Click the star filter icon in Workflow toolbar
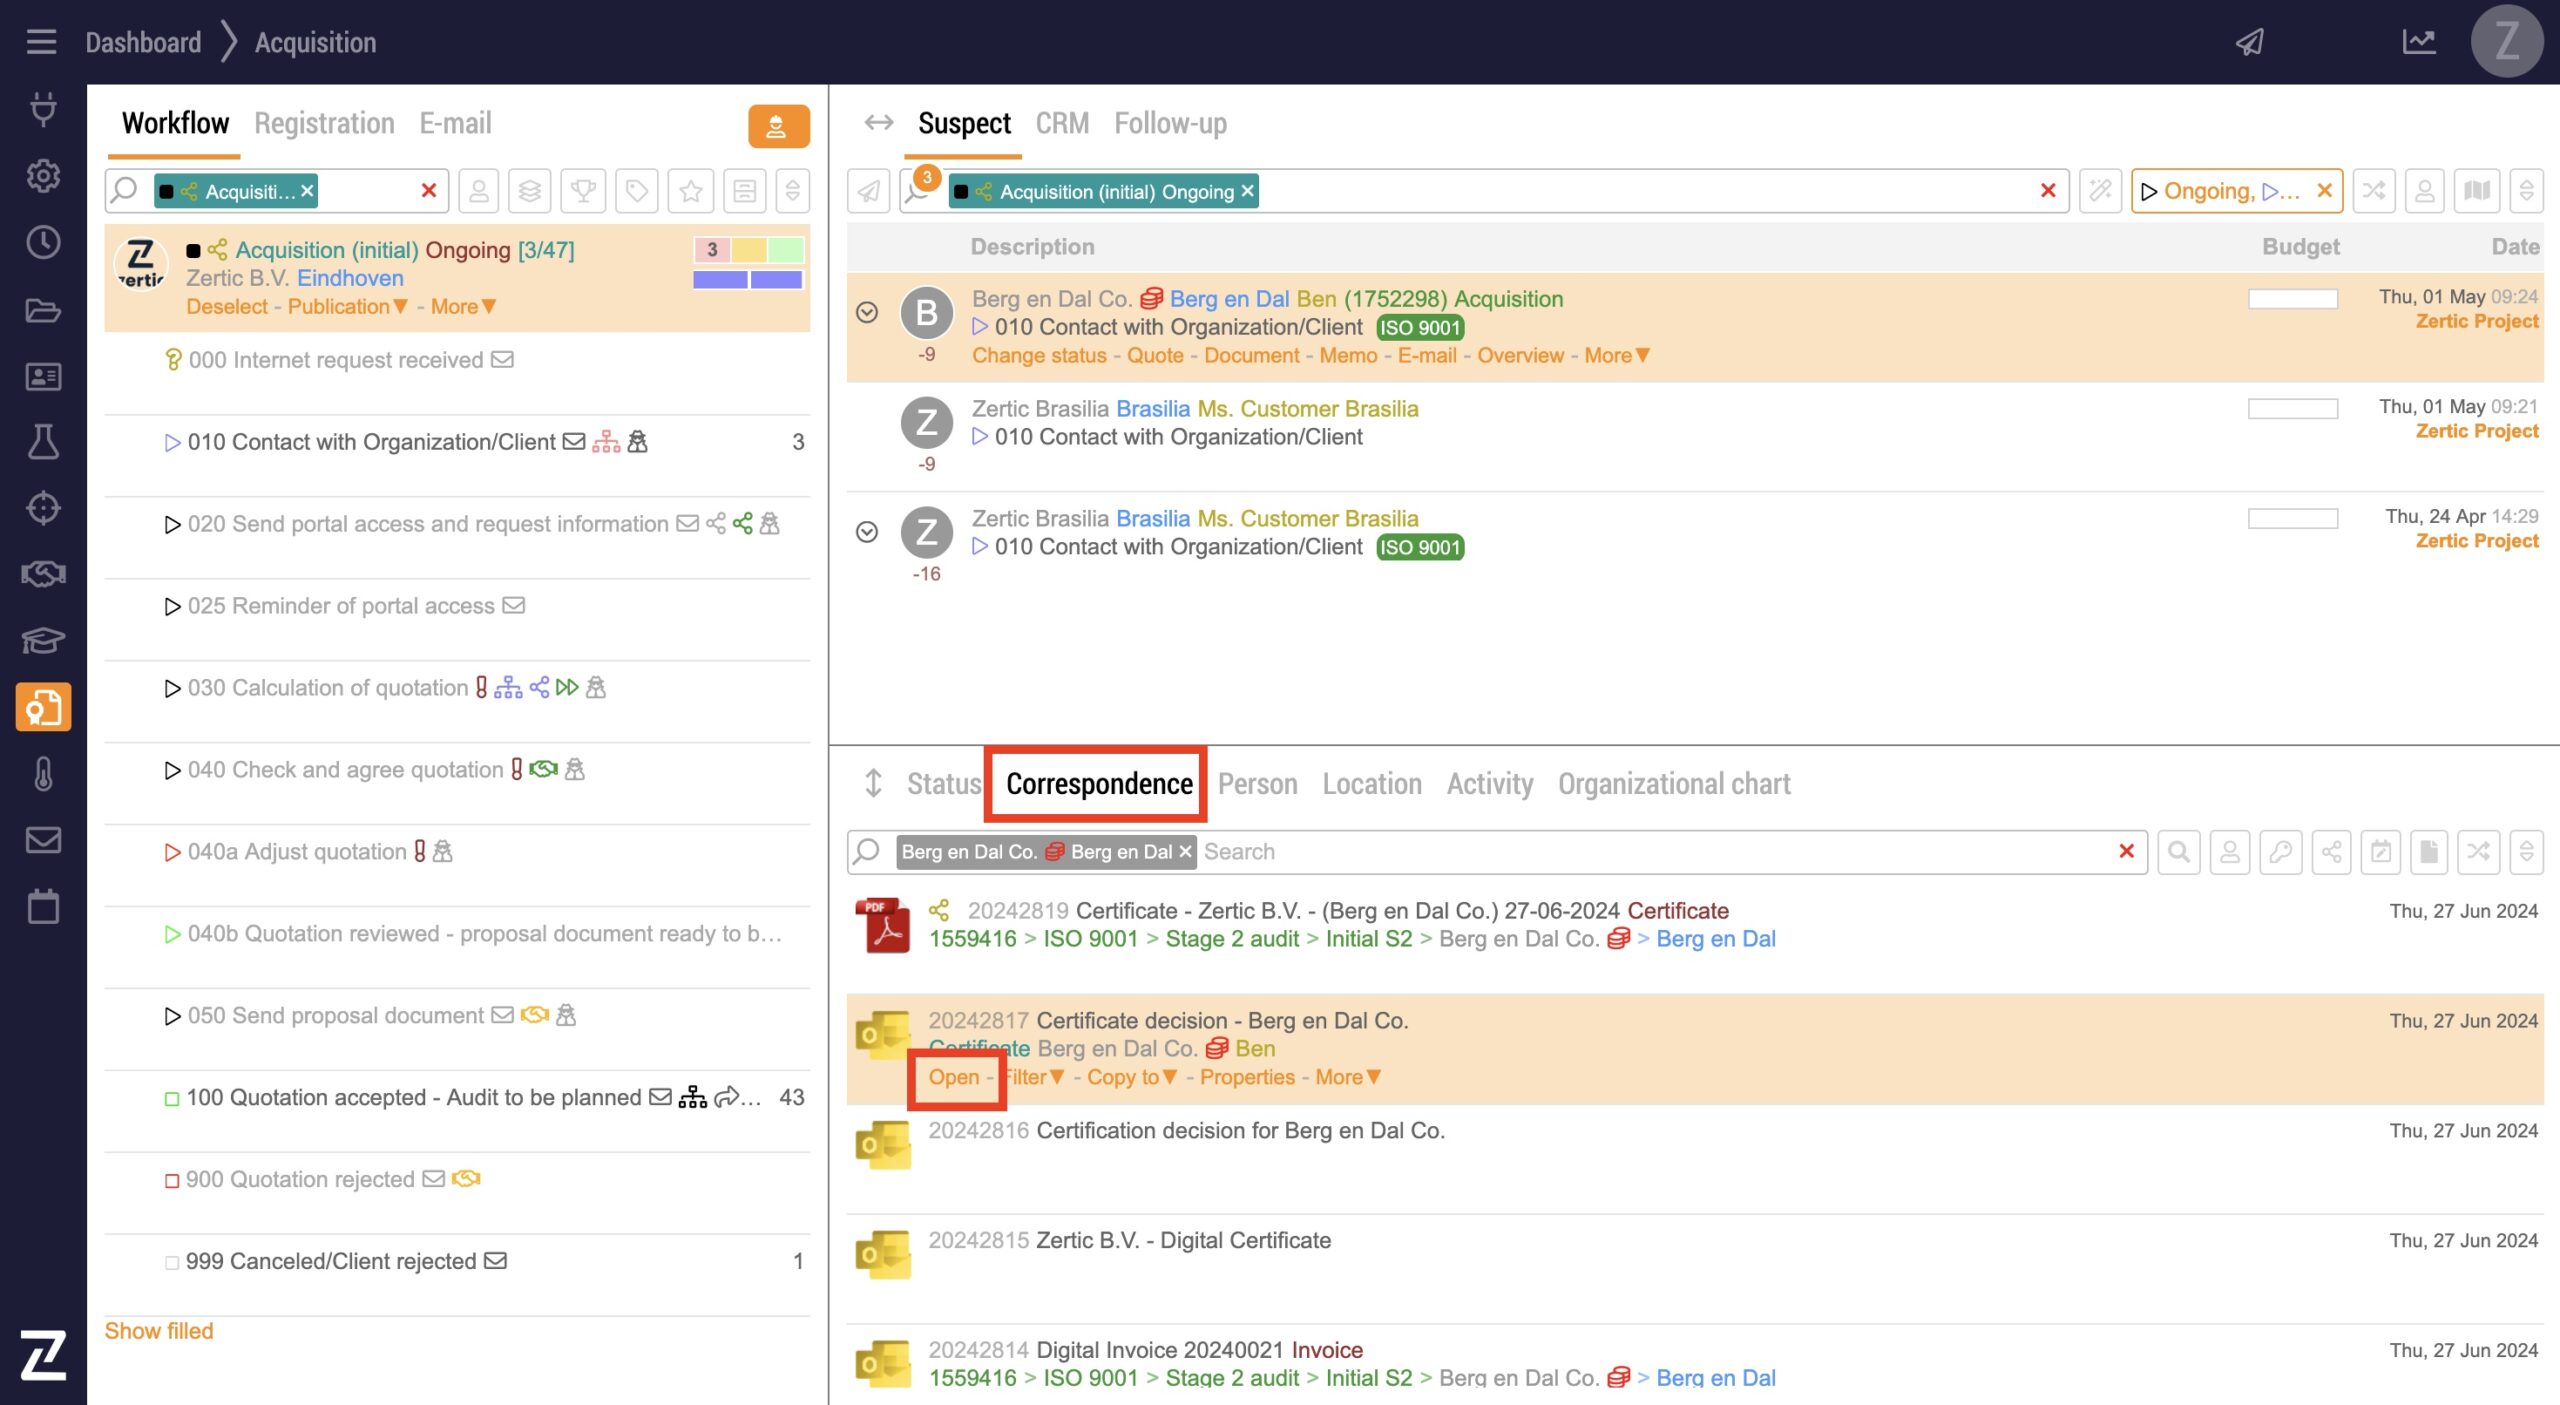Screen dimensions: 2560x1405 tap(690, 190)
